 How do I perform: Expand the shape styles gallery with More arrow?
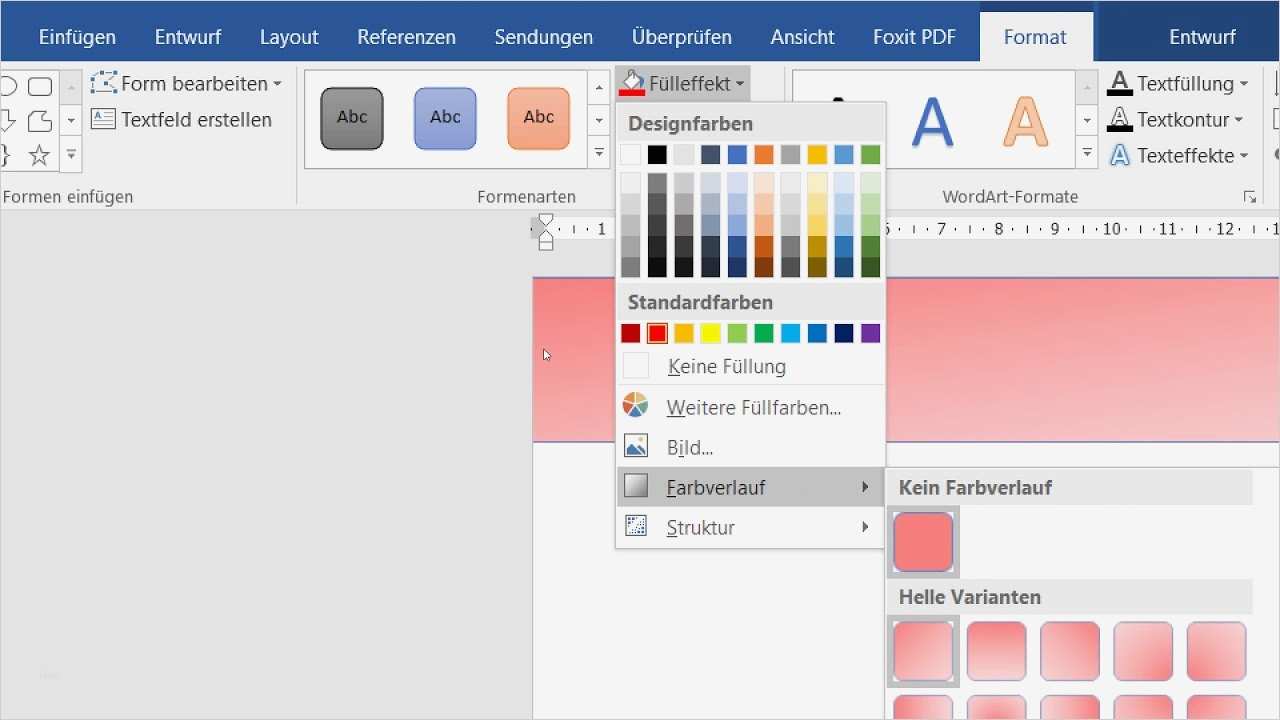click(x=598, y=152)
